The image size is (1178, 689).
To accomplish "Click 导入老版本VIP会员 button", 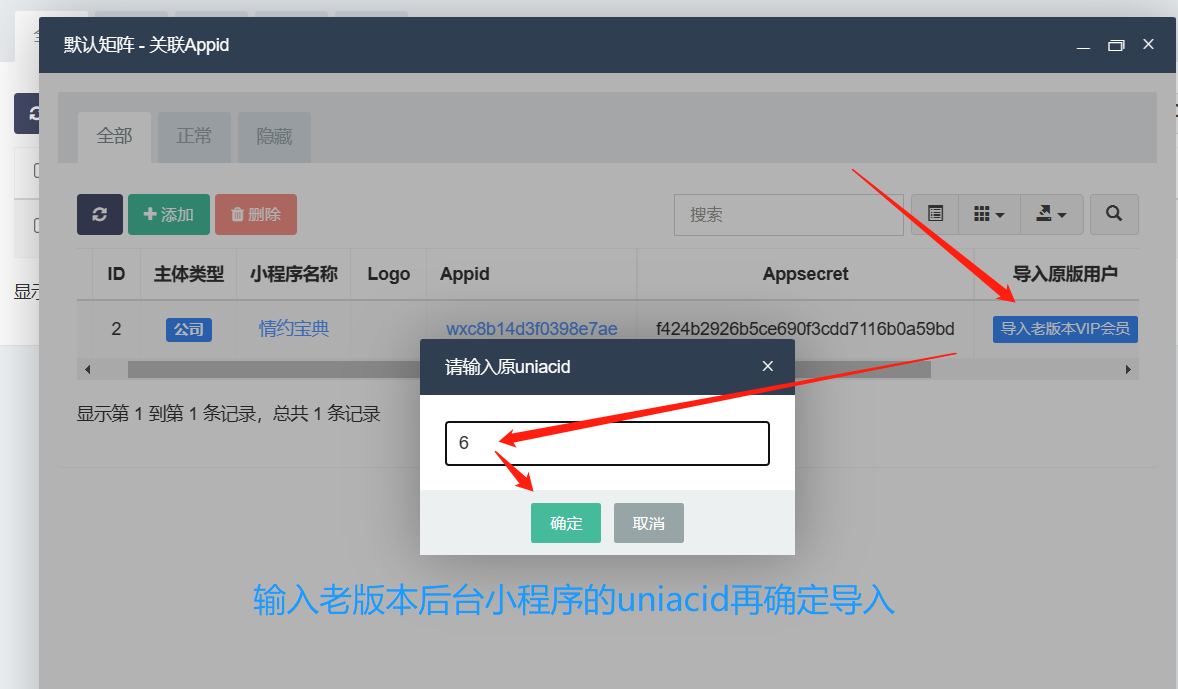I will tap(1065, 329).
